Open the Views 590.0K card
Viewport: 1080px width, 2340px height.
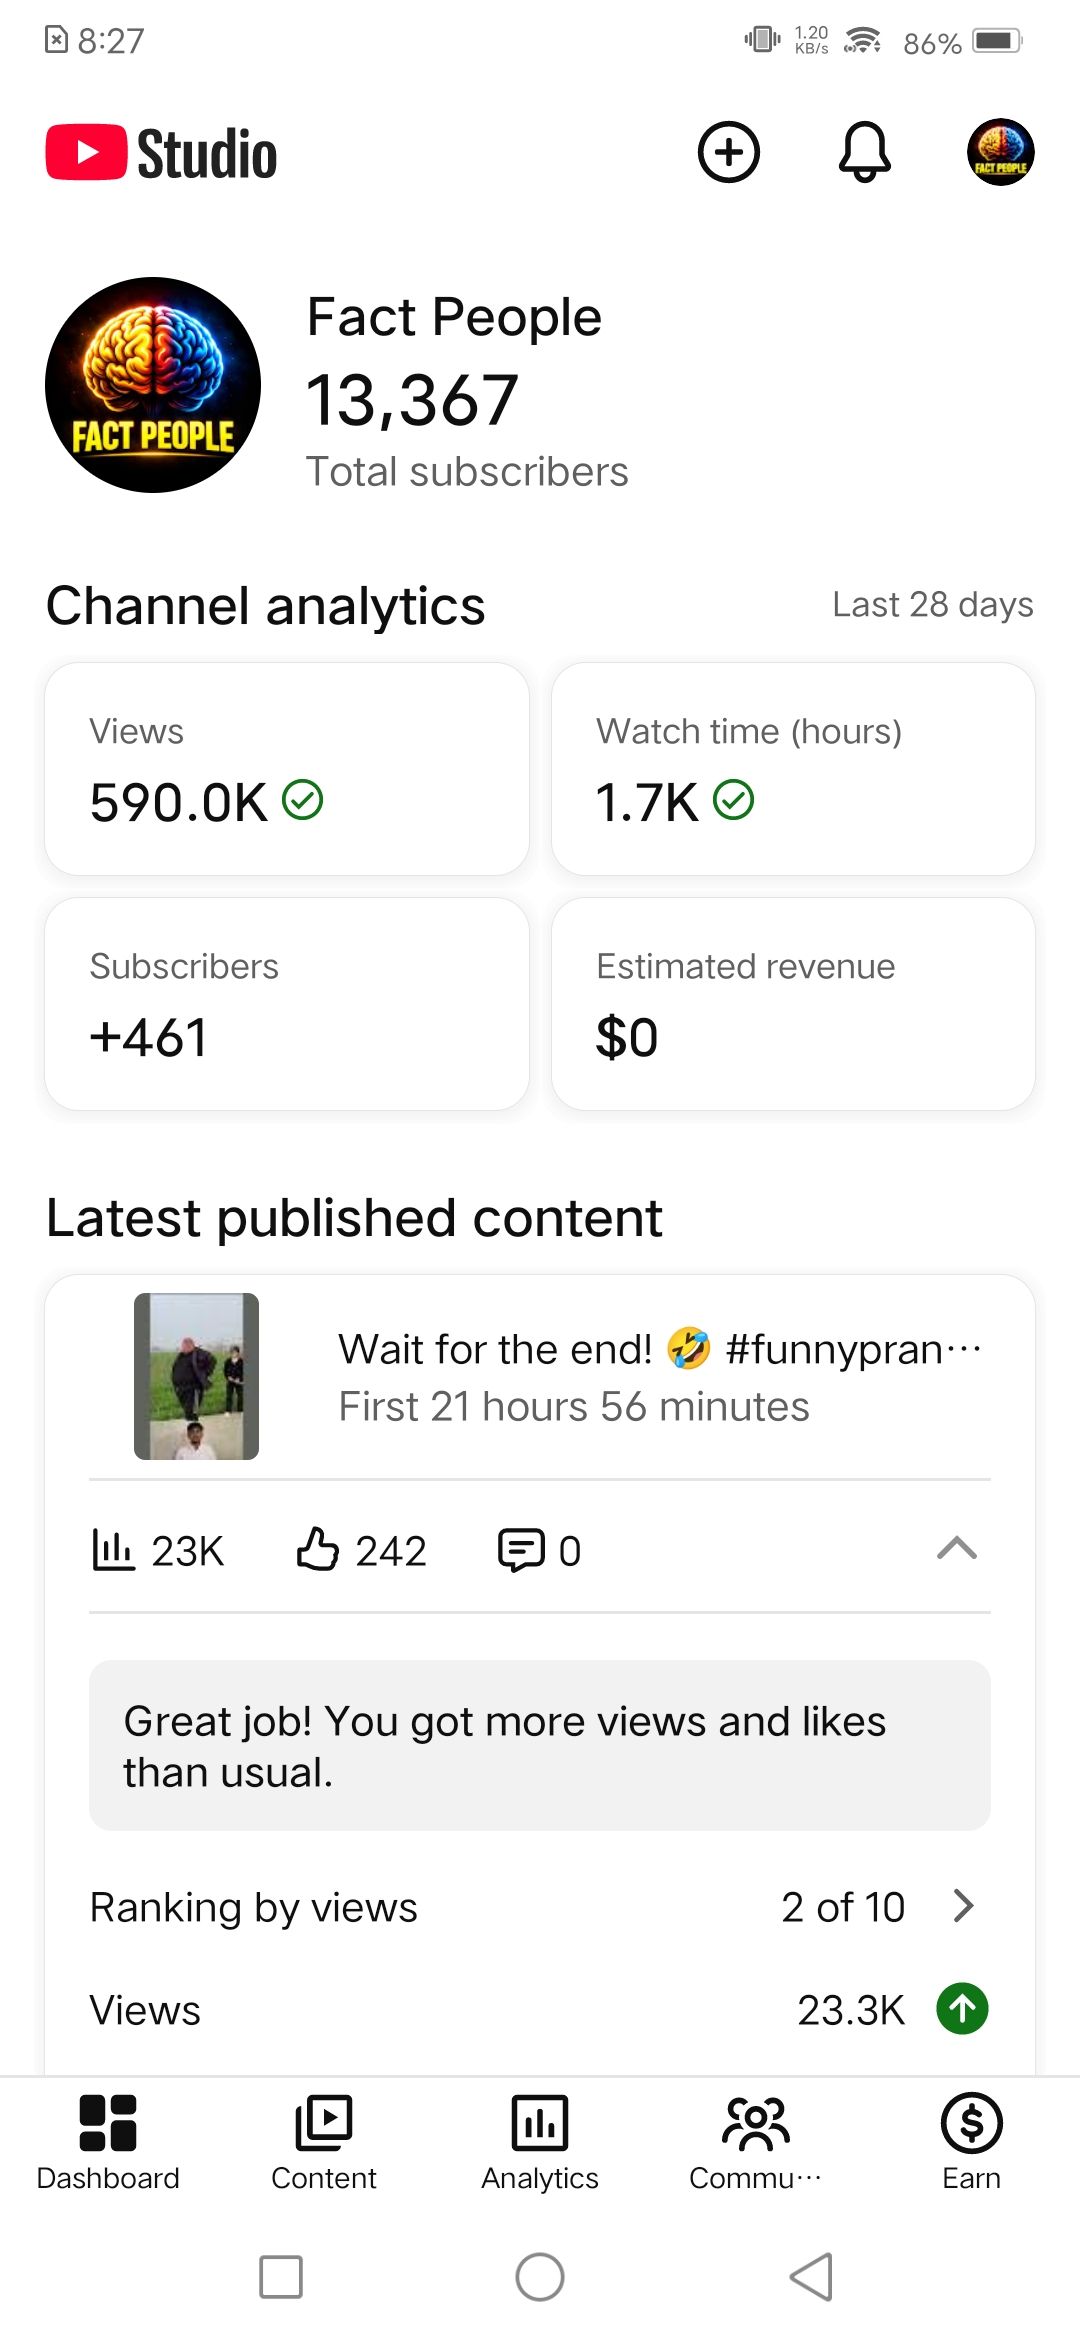point(287,769)
